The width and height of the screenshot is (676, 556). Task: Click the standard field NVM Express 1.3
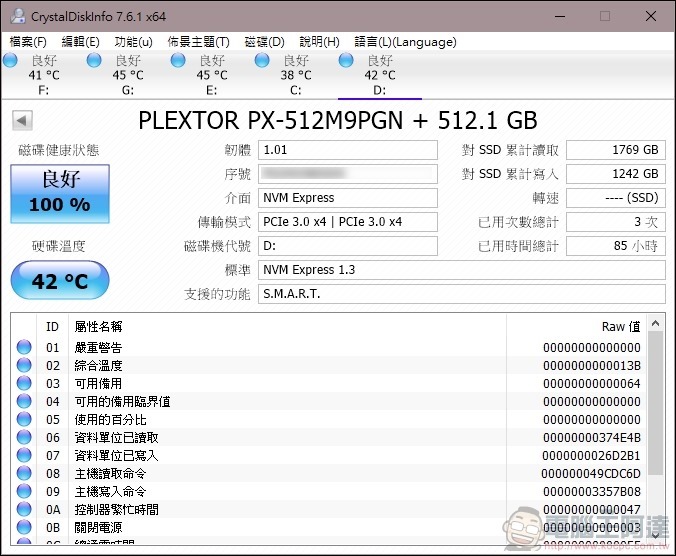point(462,270)
